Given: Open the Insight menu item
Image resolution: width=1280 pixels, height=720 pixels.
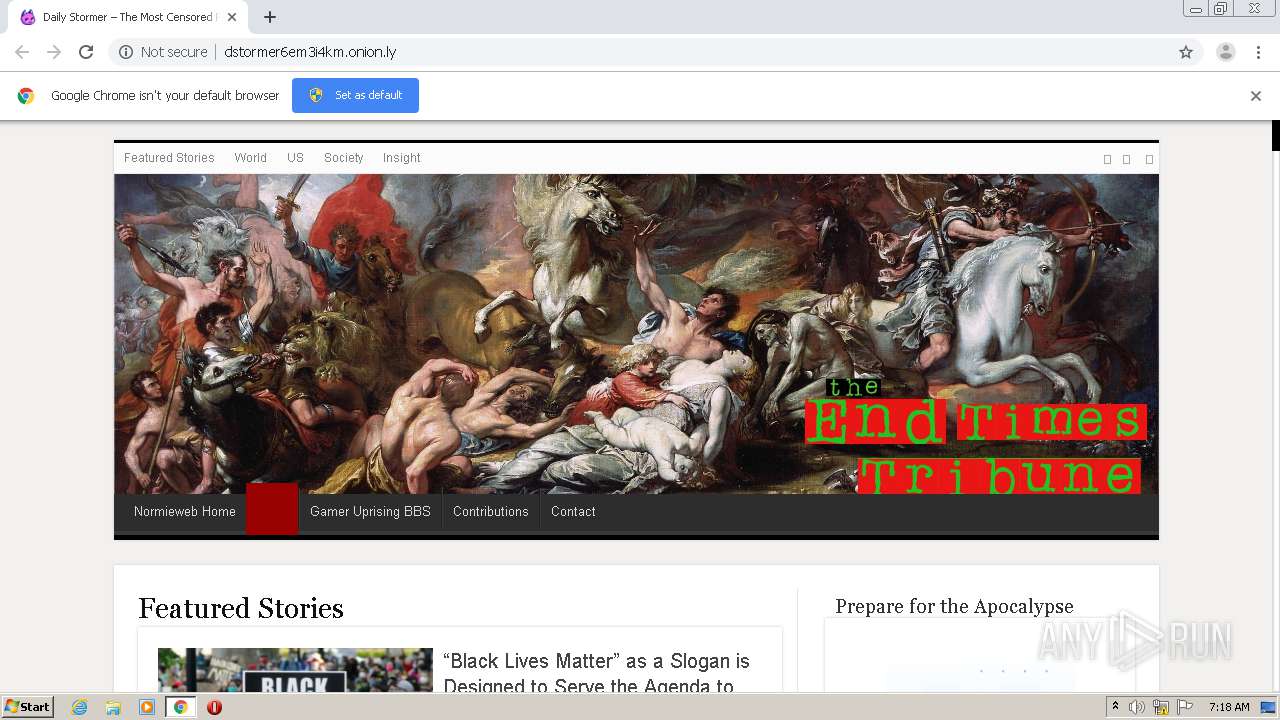Looking at the screenshot, I should (x=401, y=158).
